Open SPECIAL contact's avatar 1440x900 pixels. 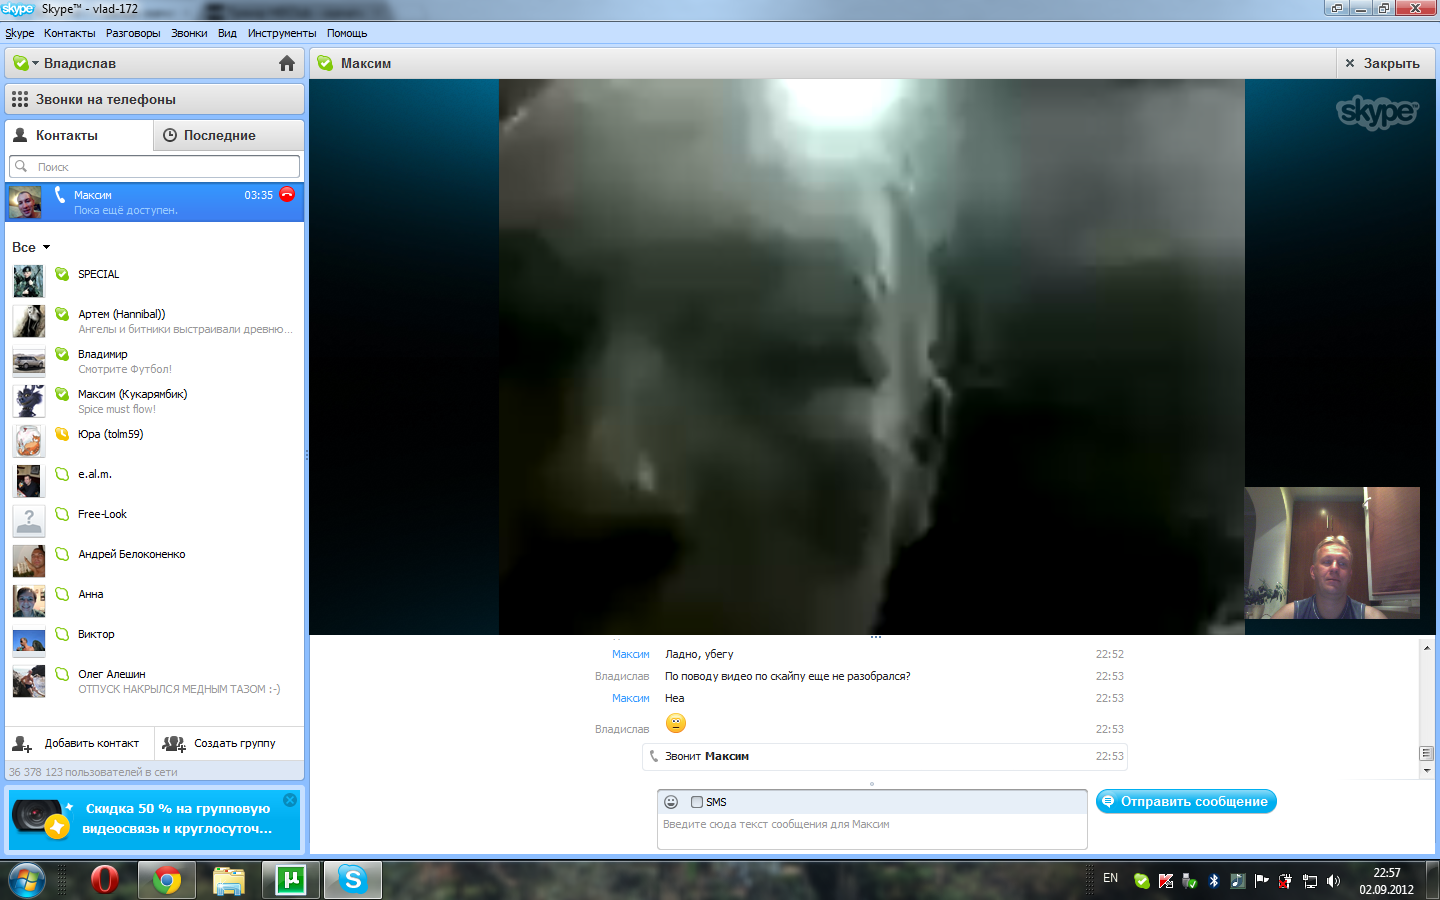pyautogui.click(x=28, y=281)
